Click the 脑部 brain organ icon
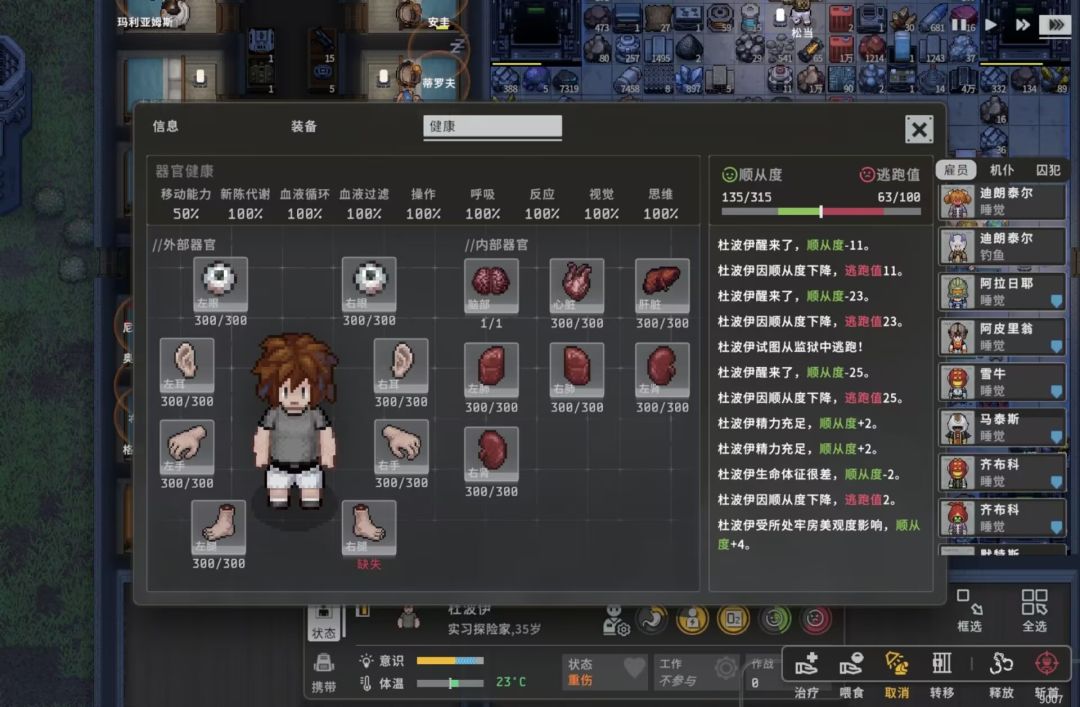The image size is (1080, 707). 491,286
